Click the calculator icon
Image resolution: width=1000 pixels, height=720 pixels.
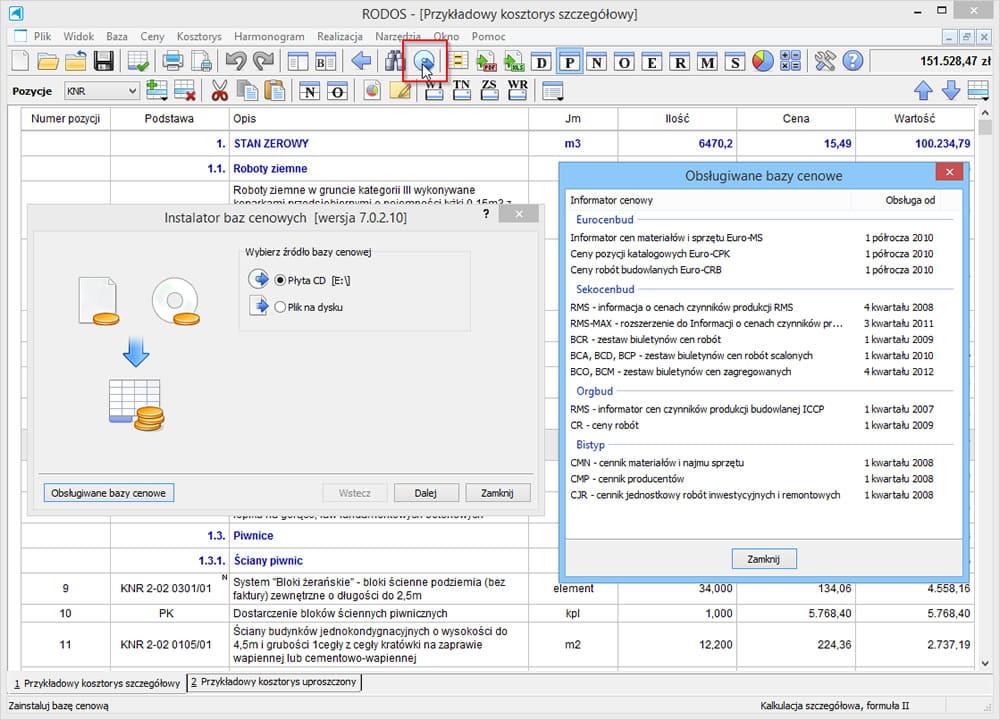(x=790, y=62)
